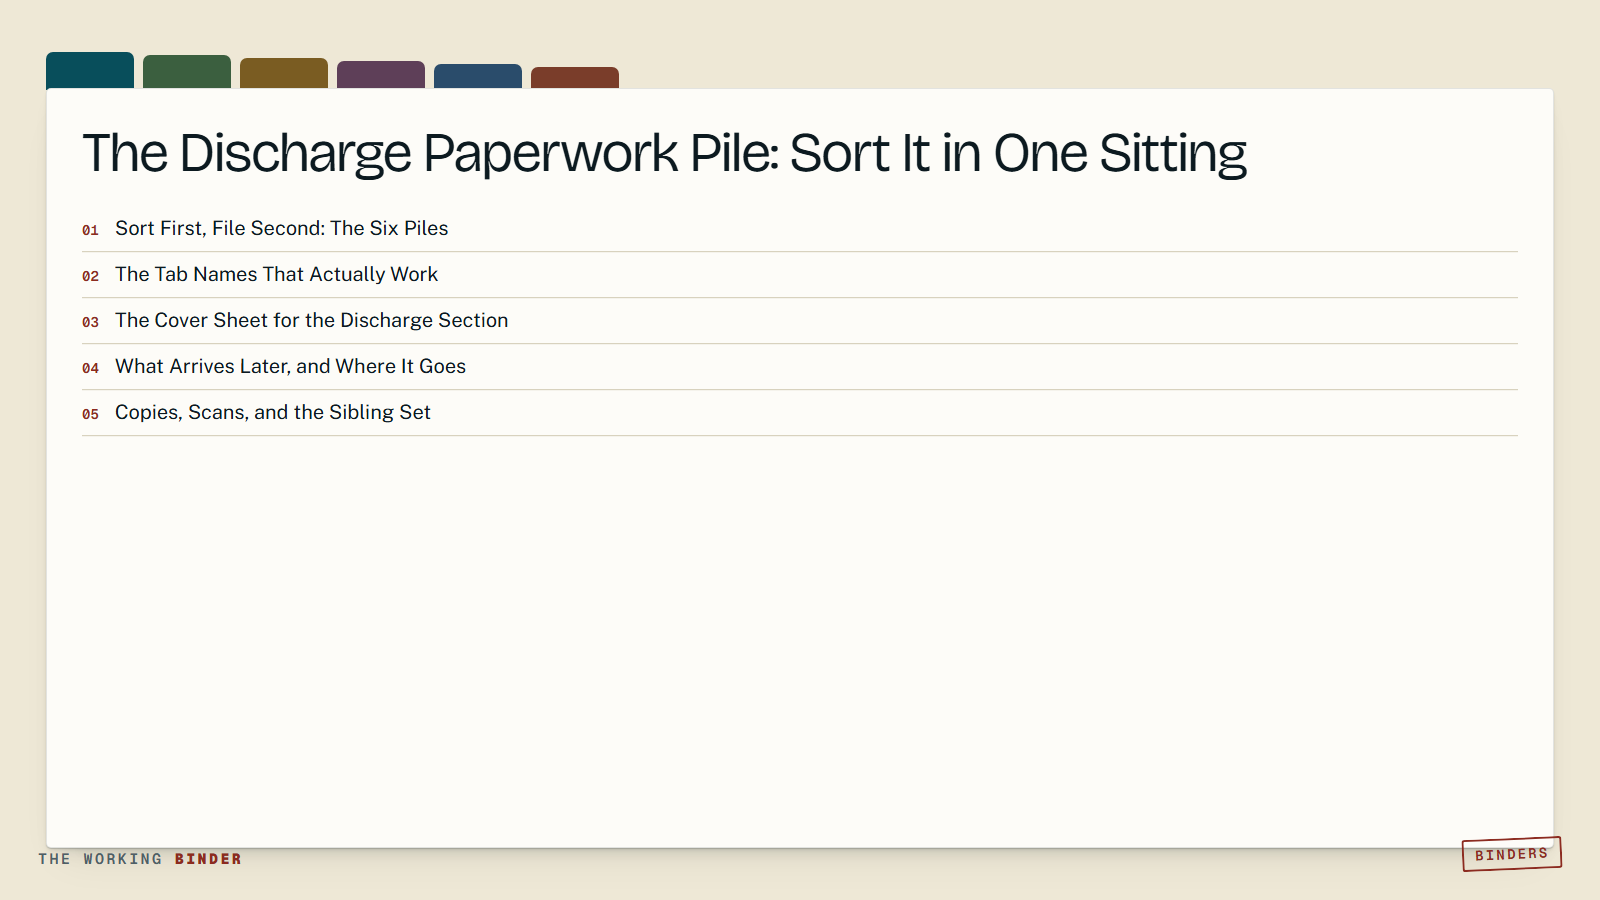Select the teal binder tab

90,70
